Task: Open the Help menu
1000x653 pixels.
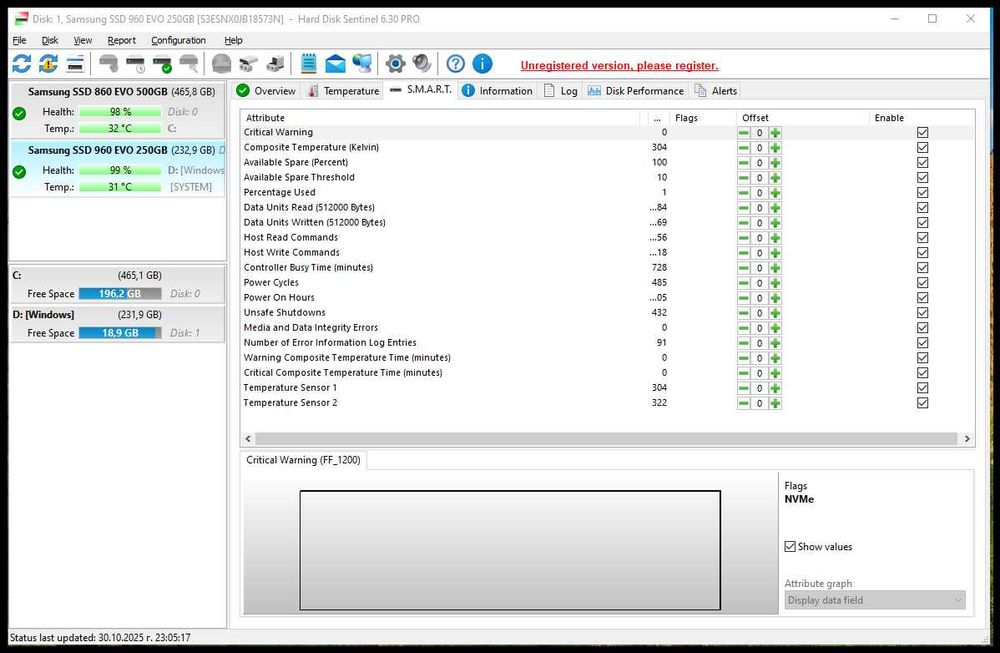Action: pyautogui.click(x=233, y=40)
